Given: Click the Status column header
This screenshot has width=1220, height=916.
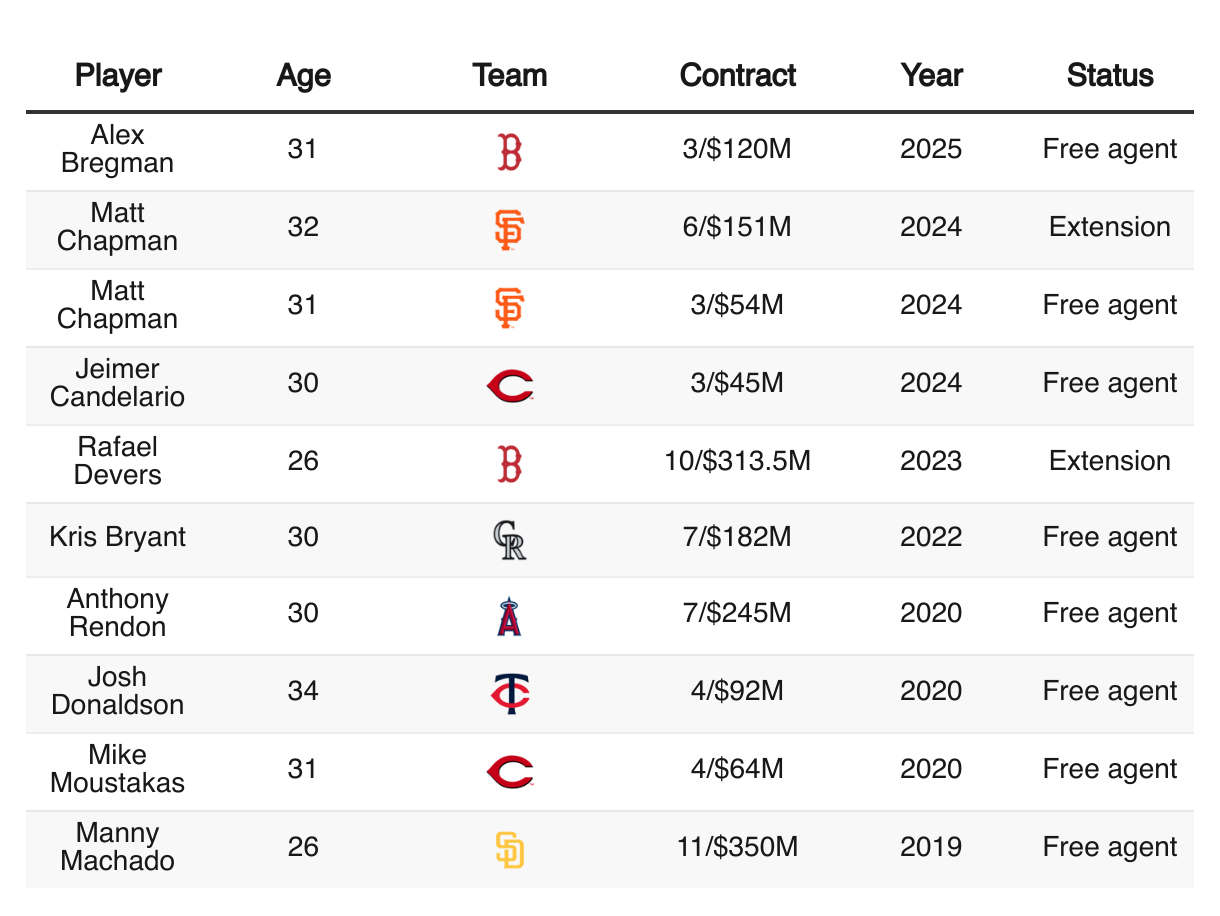Looking at the screenshot, I should [1110, 76].
